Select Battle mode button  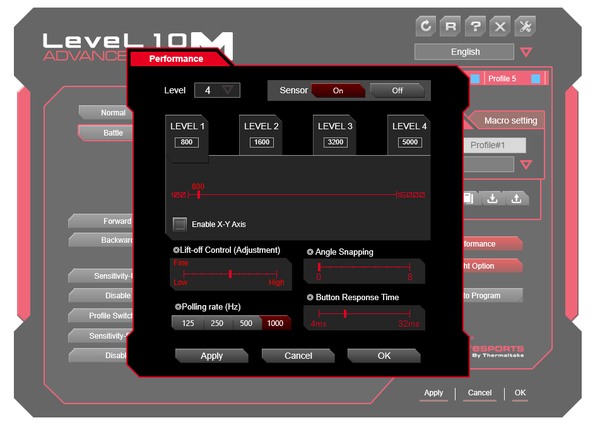tap(106, 133)
